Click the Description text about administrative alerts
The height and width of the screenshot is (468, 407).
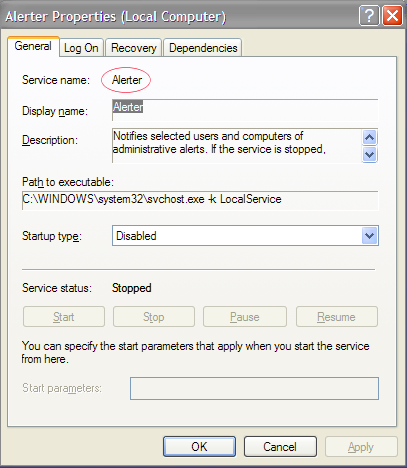click(x=219, y=143)
